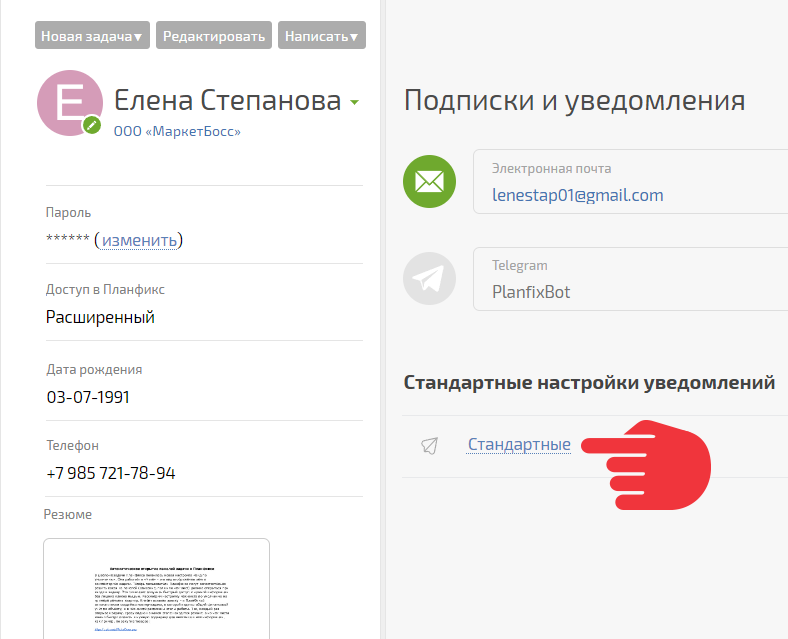Click the Елена Степанова name heading

click(228, 100)
